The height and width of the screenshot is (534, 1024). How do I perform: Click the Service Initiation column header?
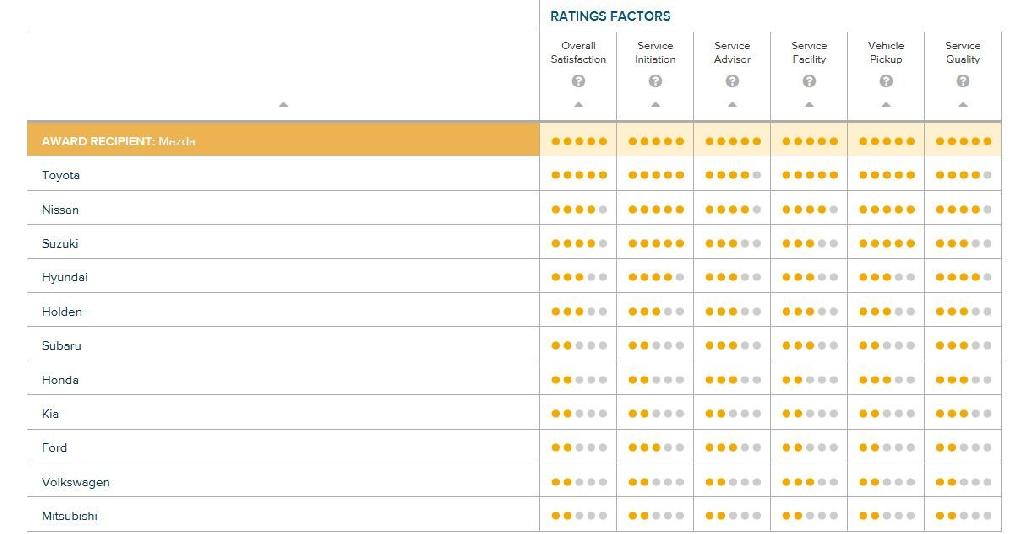pos(655,52)
